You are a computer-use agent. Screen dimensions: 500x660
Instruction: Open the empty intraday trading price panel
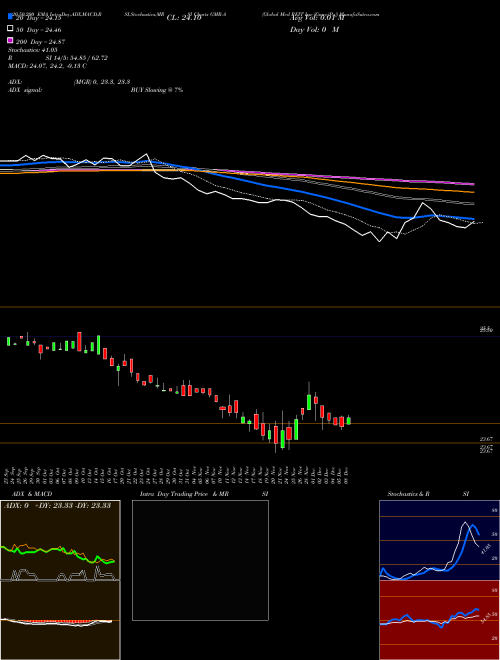200,560
